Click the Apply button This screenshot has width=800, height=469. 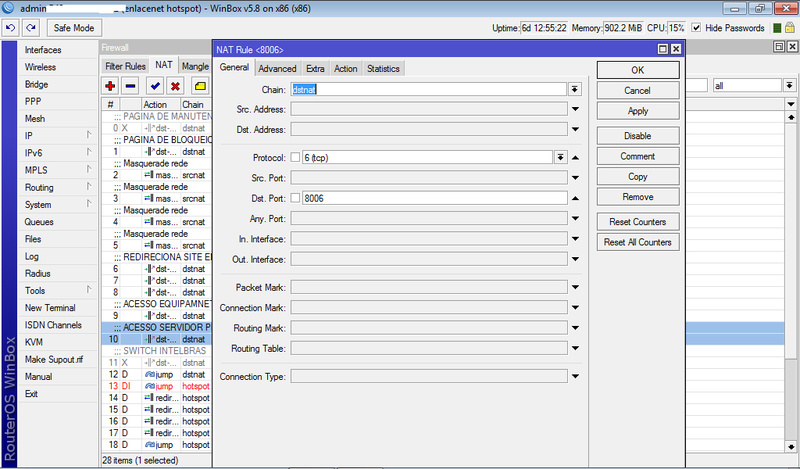click(638, 111)
